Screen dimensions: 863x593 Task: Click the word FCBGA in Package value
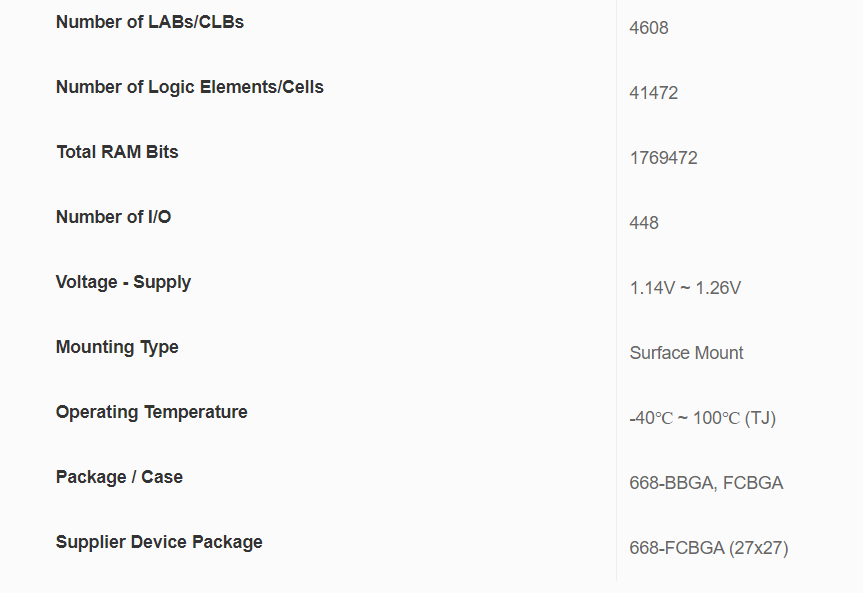point(753,483)
